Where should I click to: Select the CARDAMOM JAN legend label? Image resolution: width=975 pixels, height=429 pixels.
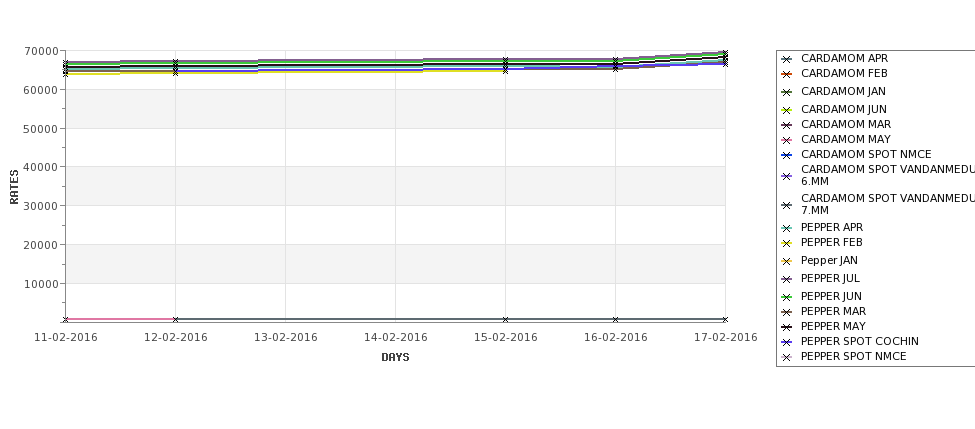pos(843,91)
